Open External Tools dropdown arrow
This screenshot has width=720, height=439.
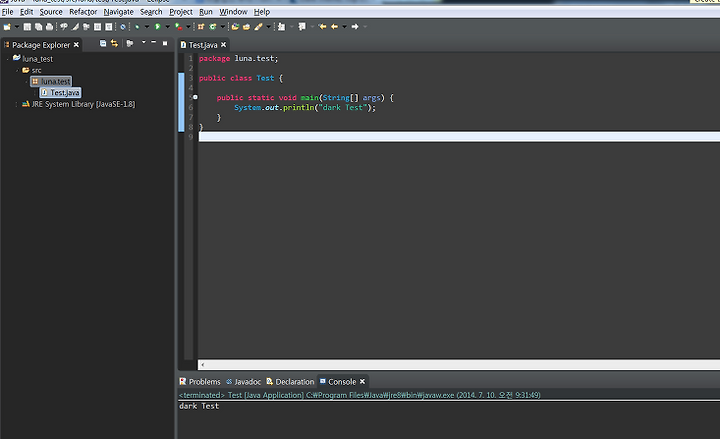188,27
